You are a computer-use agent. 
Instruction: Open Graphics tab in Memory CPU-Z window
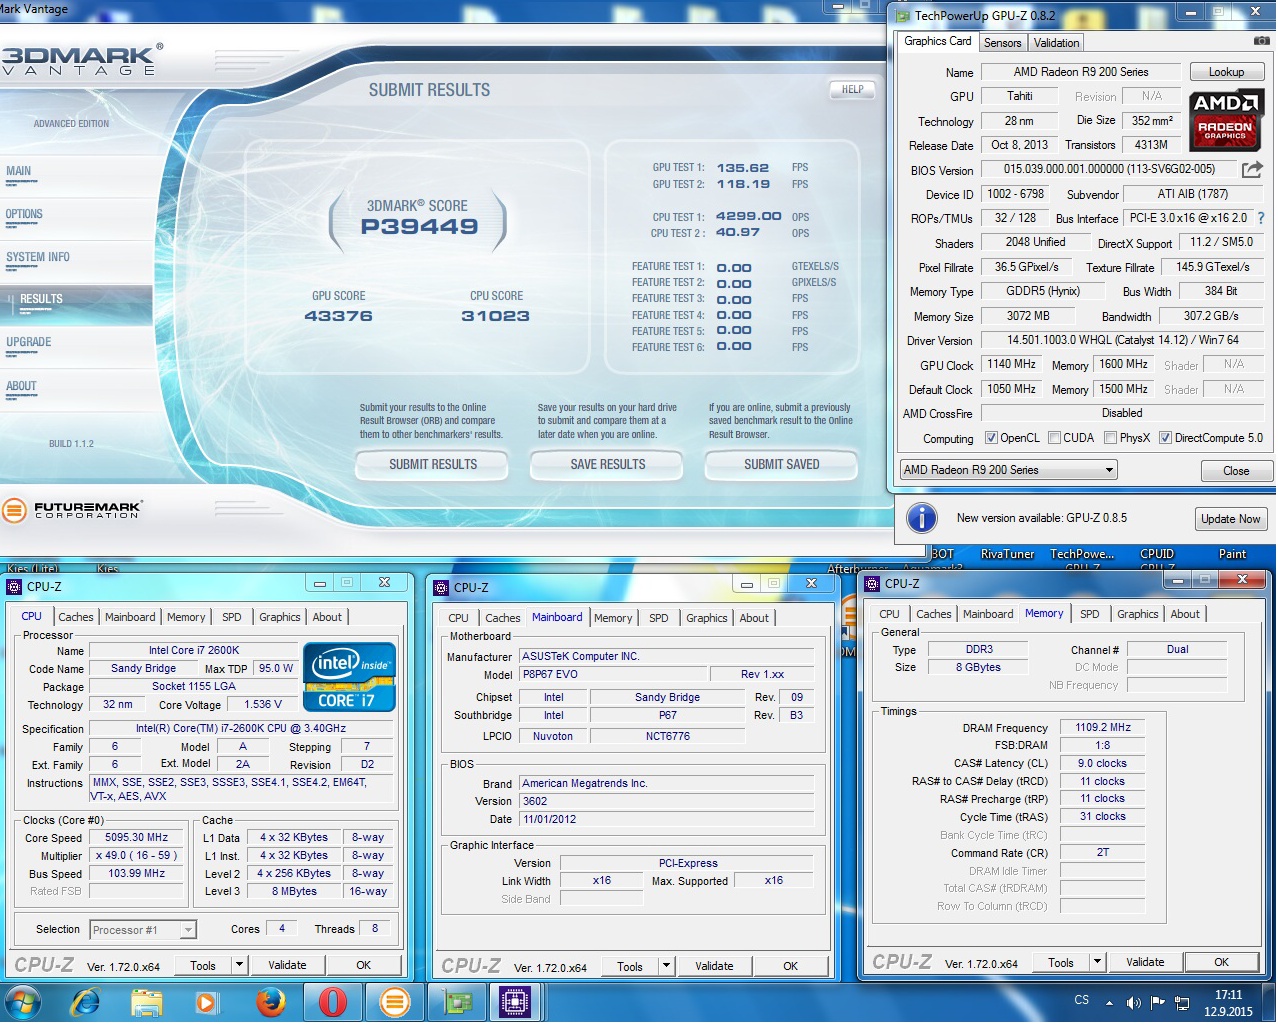tap(1138, 614)
